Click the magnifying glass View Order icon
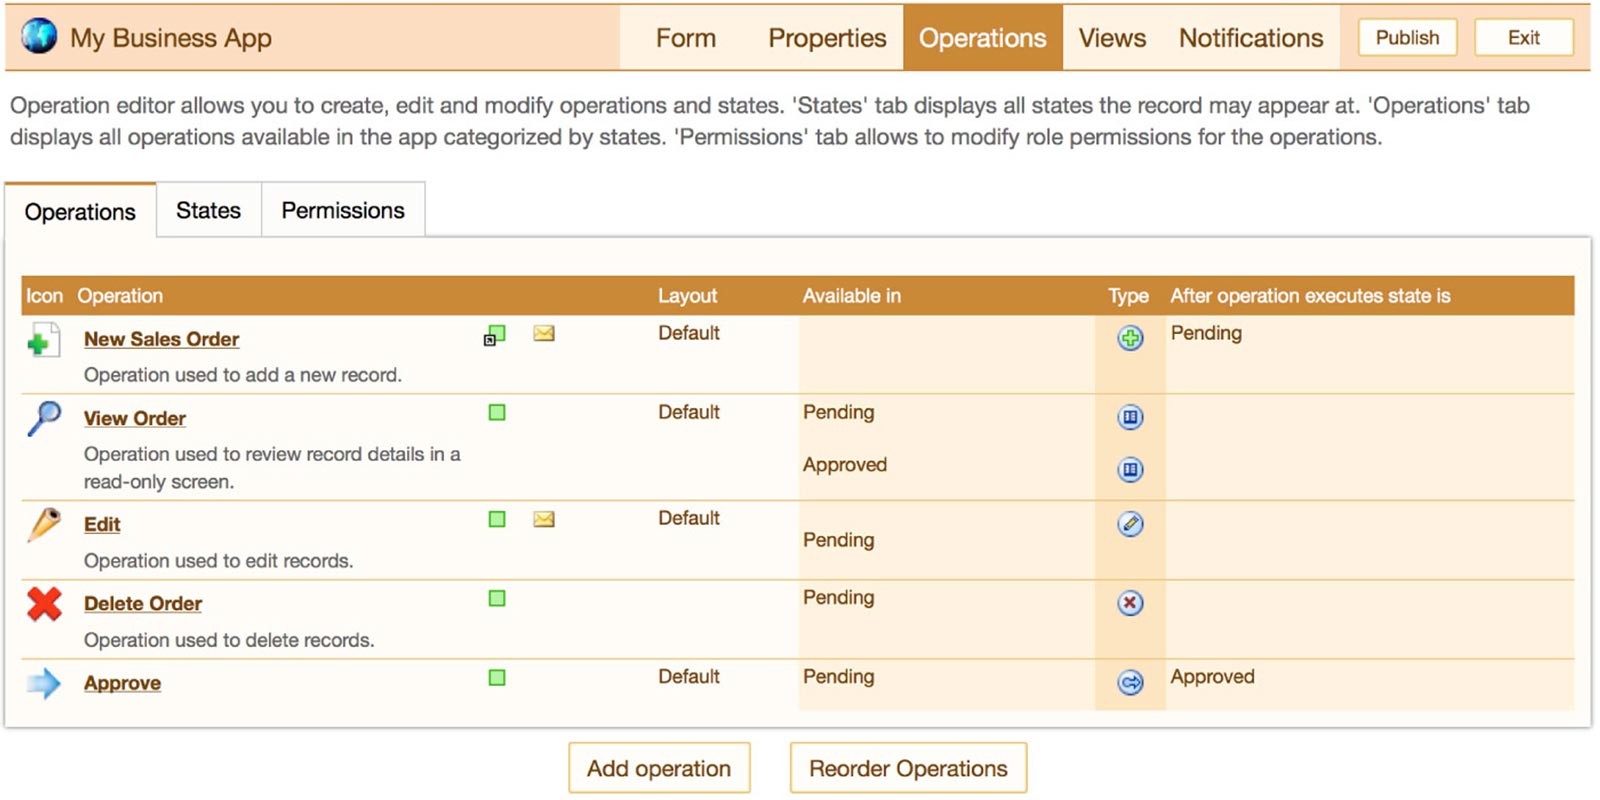The image size is (1600, 800). [x=44, y=418]
